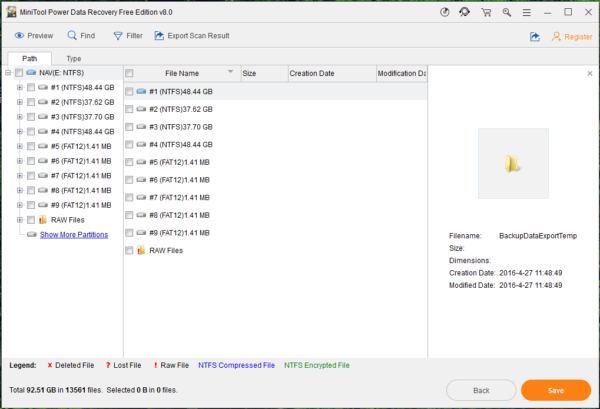Click drive icon of #3 (NTFS)37.70 GB in tree
The width and height of the screenshot is (600, 409).
(43, 117)
